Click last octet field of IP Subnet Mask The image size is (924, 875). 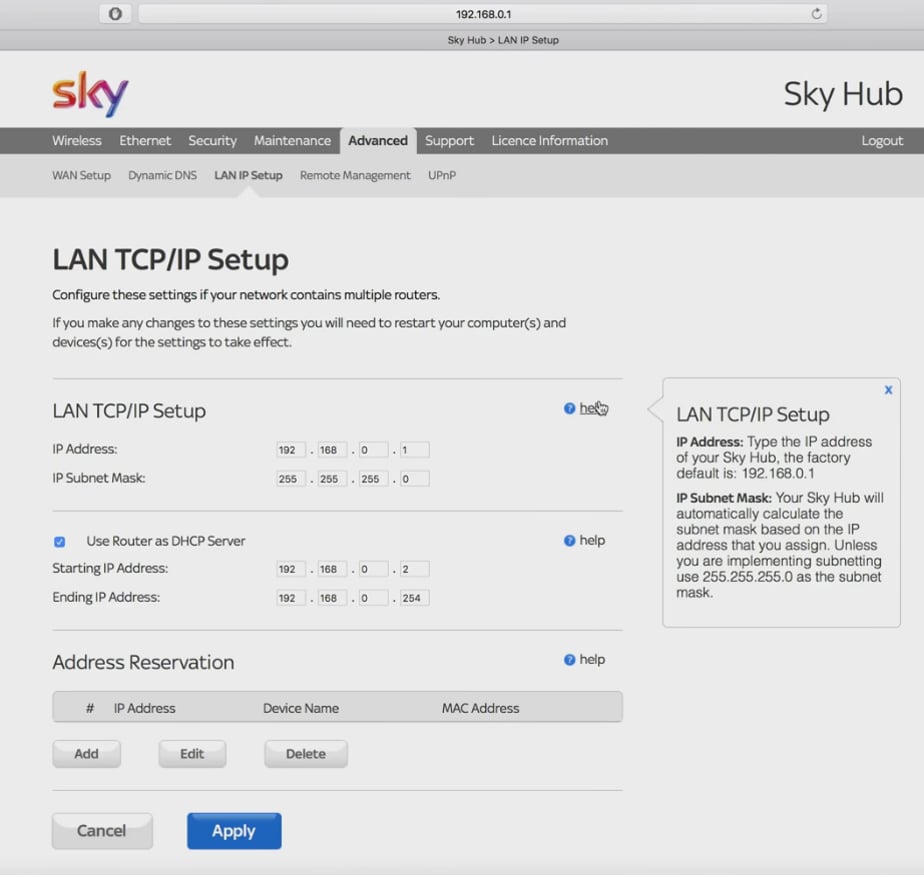click(x=415, y=478)
